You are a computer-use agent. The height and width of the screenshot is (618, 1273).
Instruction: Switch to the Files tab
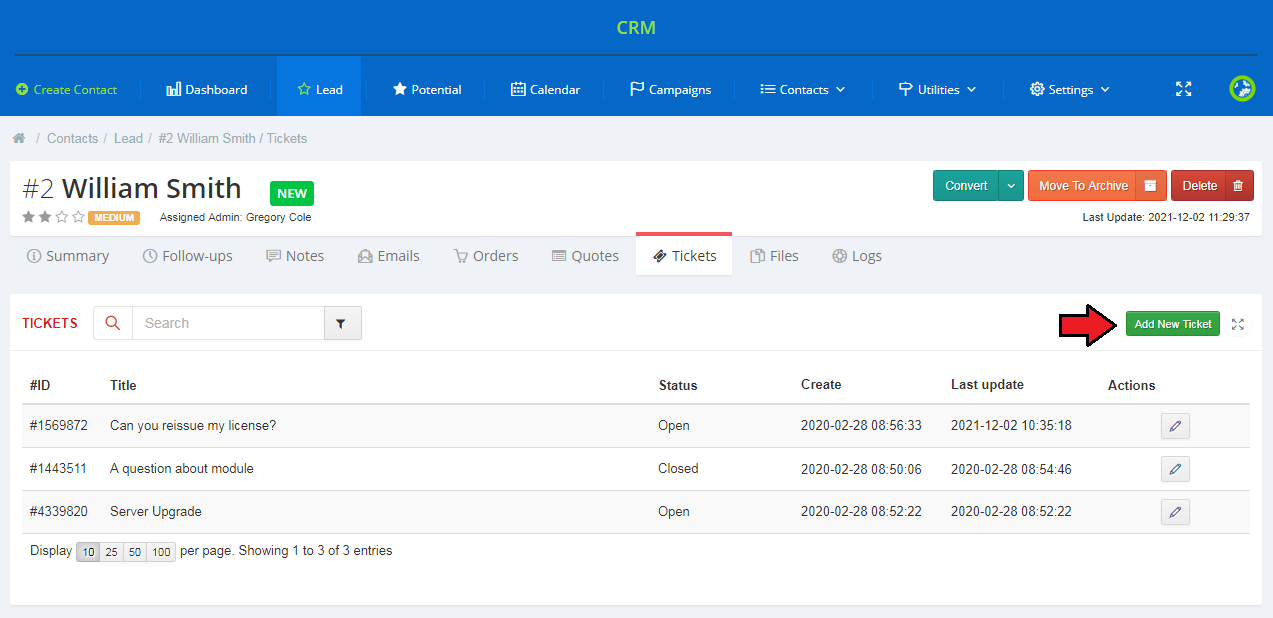point(774,256)
